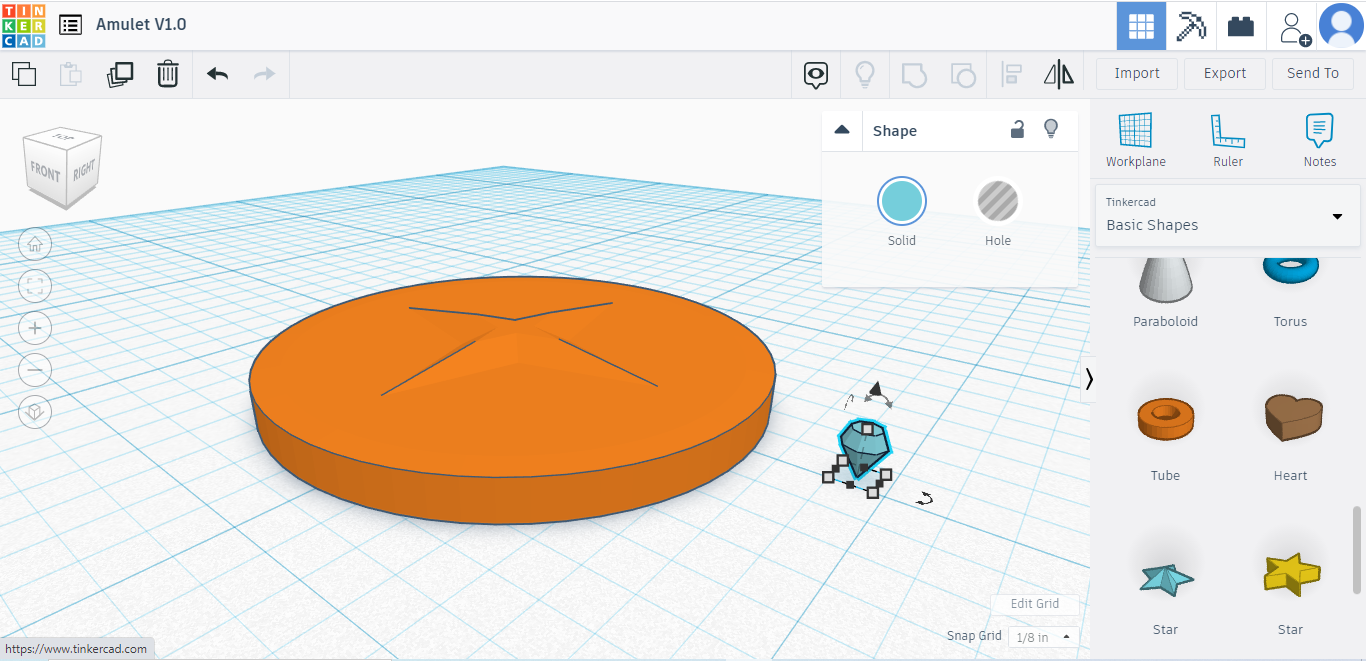
Task: Click the view cube RIGHT face
Action: [84, 171]
